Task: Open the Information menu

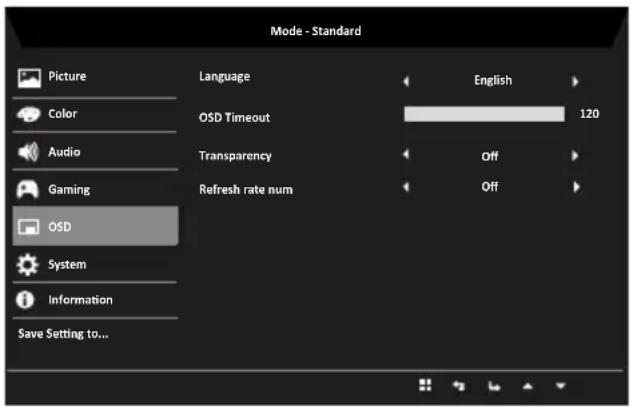Action: click(x=95, y=300)
